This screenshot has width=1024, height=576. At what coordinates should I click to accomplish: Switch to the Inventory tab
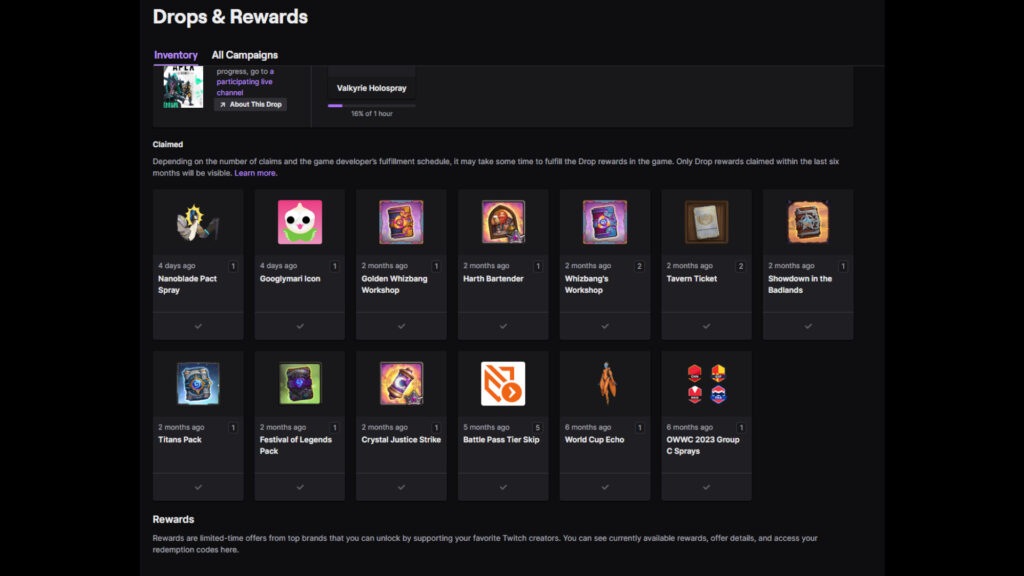(x=176, y=54)
